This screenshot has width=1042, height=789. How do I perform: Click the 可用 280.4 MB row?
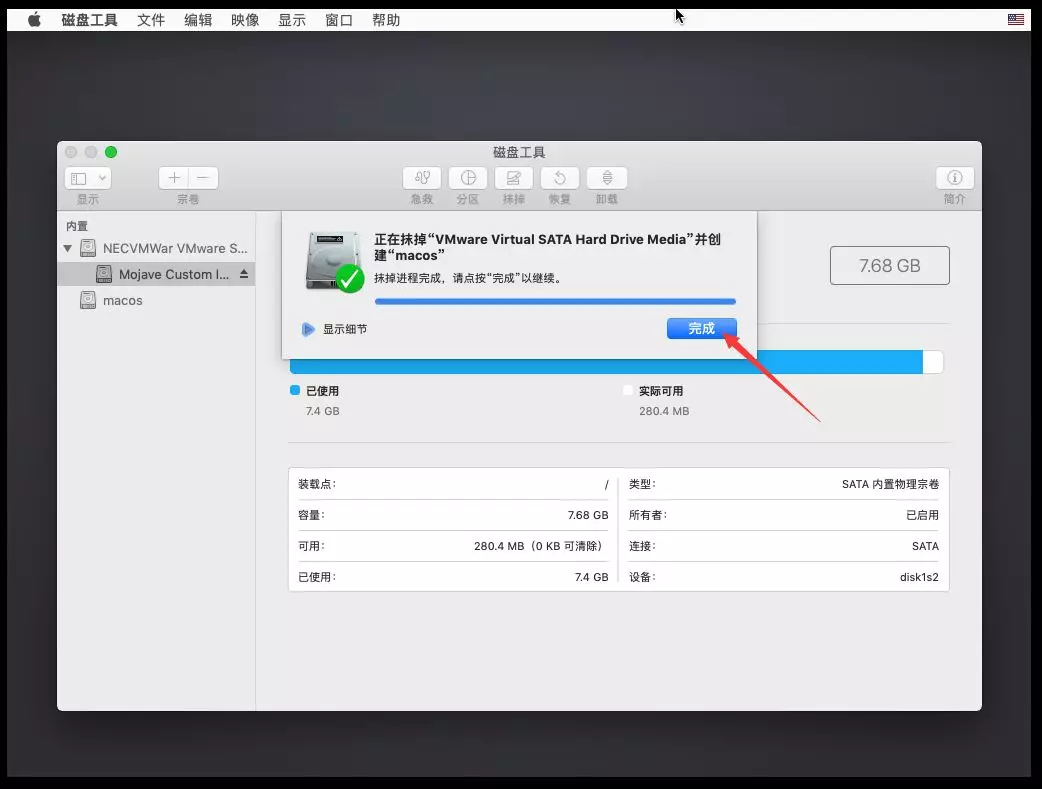(x=453, y=546)
